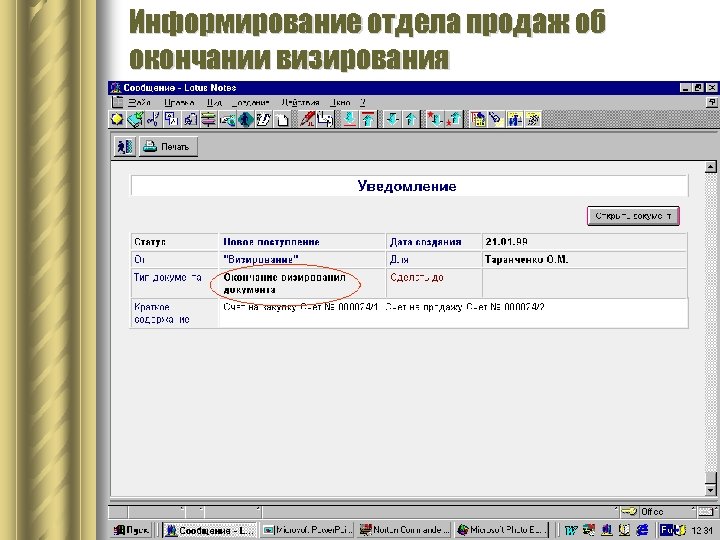Click the document properties toolbar icon

[x=478, y=119]
